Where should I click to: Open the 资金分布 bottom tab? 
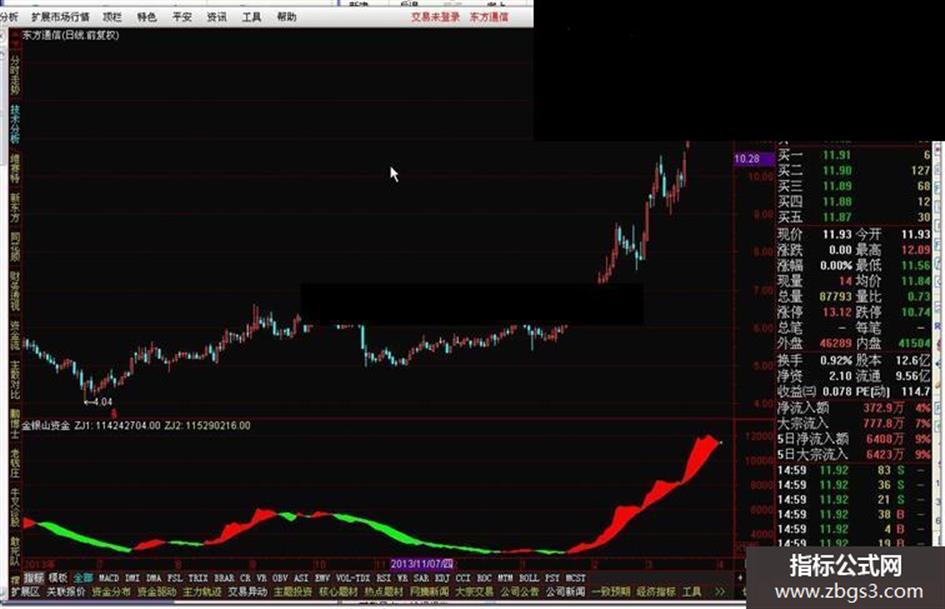[x=111, y=592]
